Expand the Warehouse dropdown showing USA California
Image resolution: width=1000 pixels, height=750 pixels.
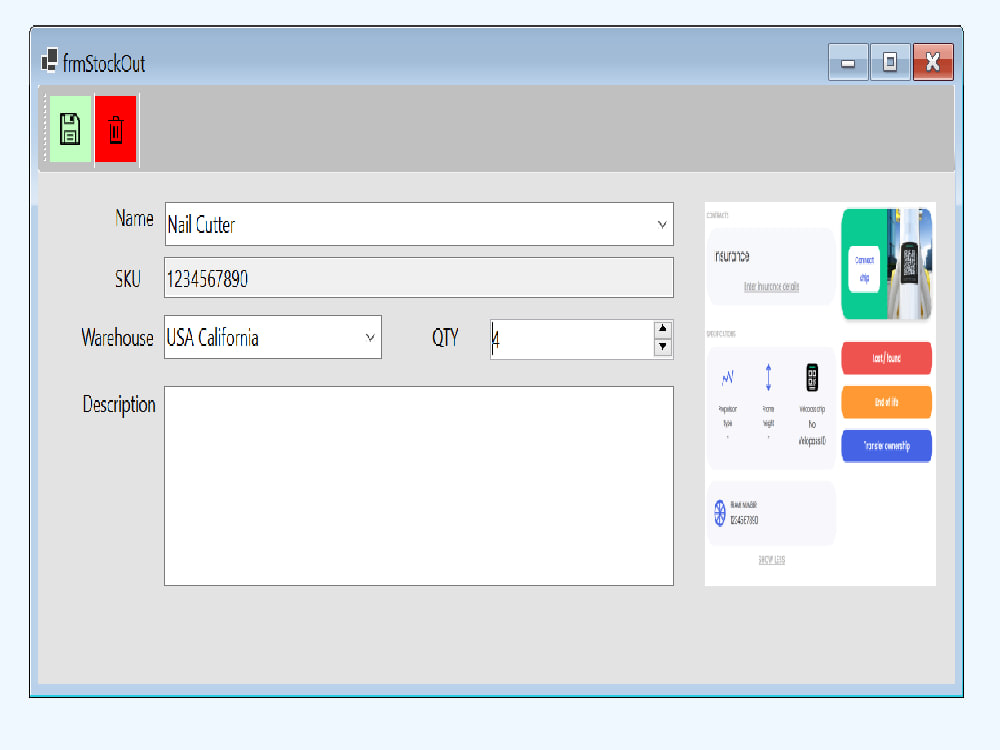(370, 337)
